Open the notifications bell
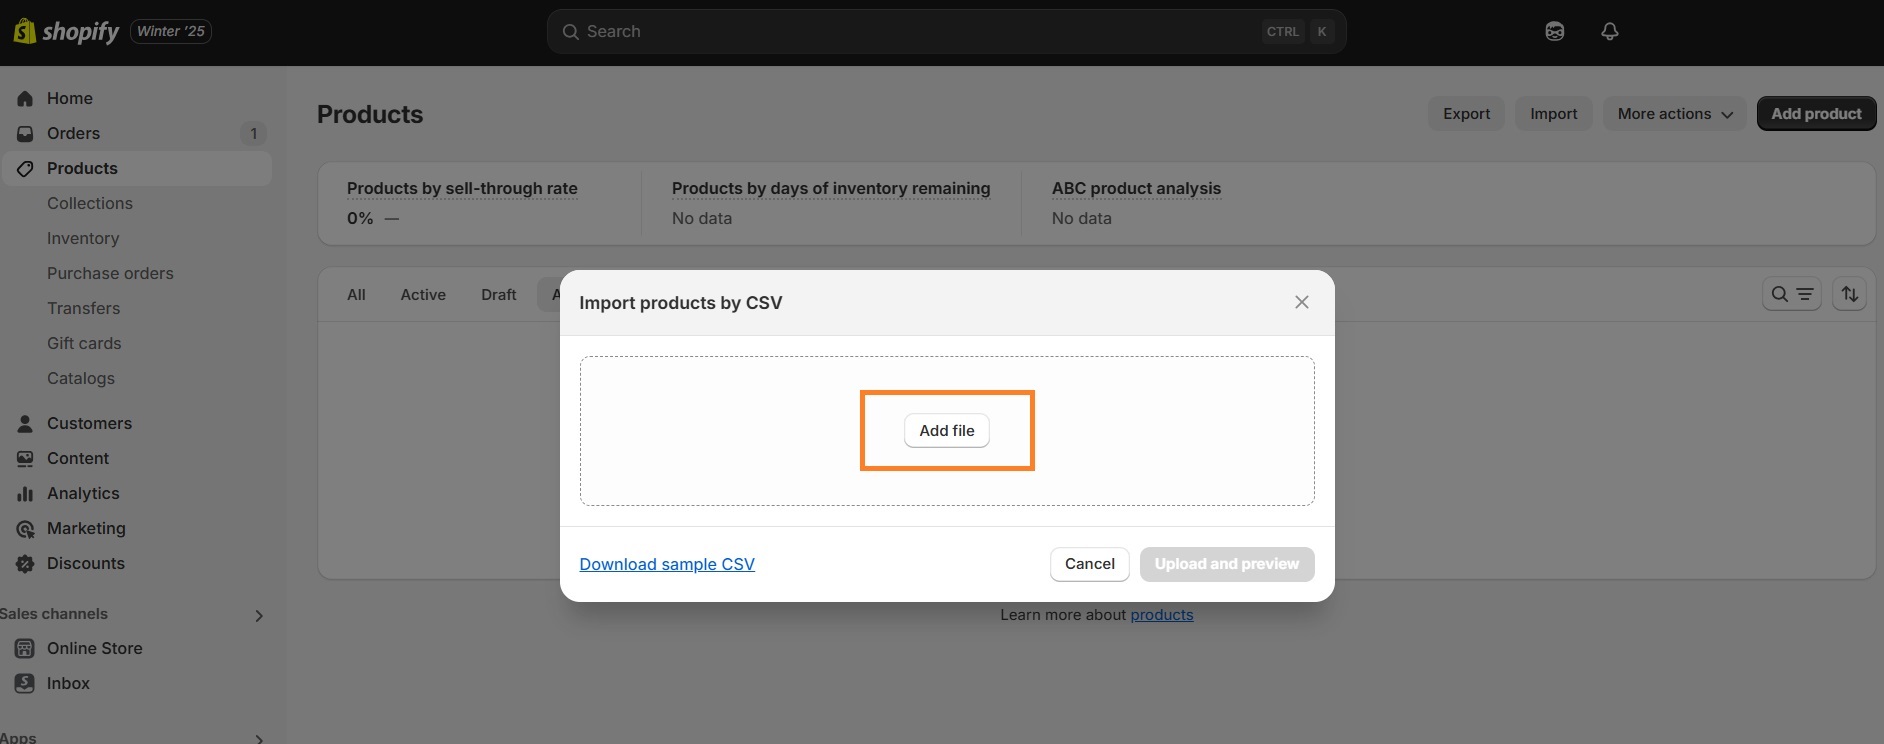This screenshot has height=744, width=1884. tap(1609, 32)
